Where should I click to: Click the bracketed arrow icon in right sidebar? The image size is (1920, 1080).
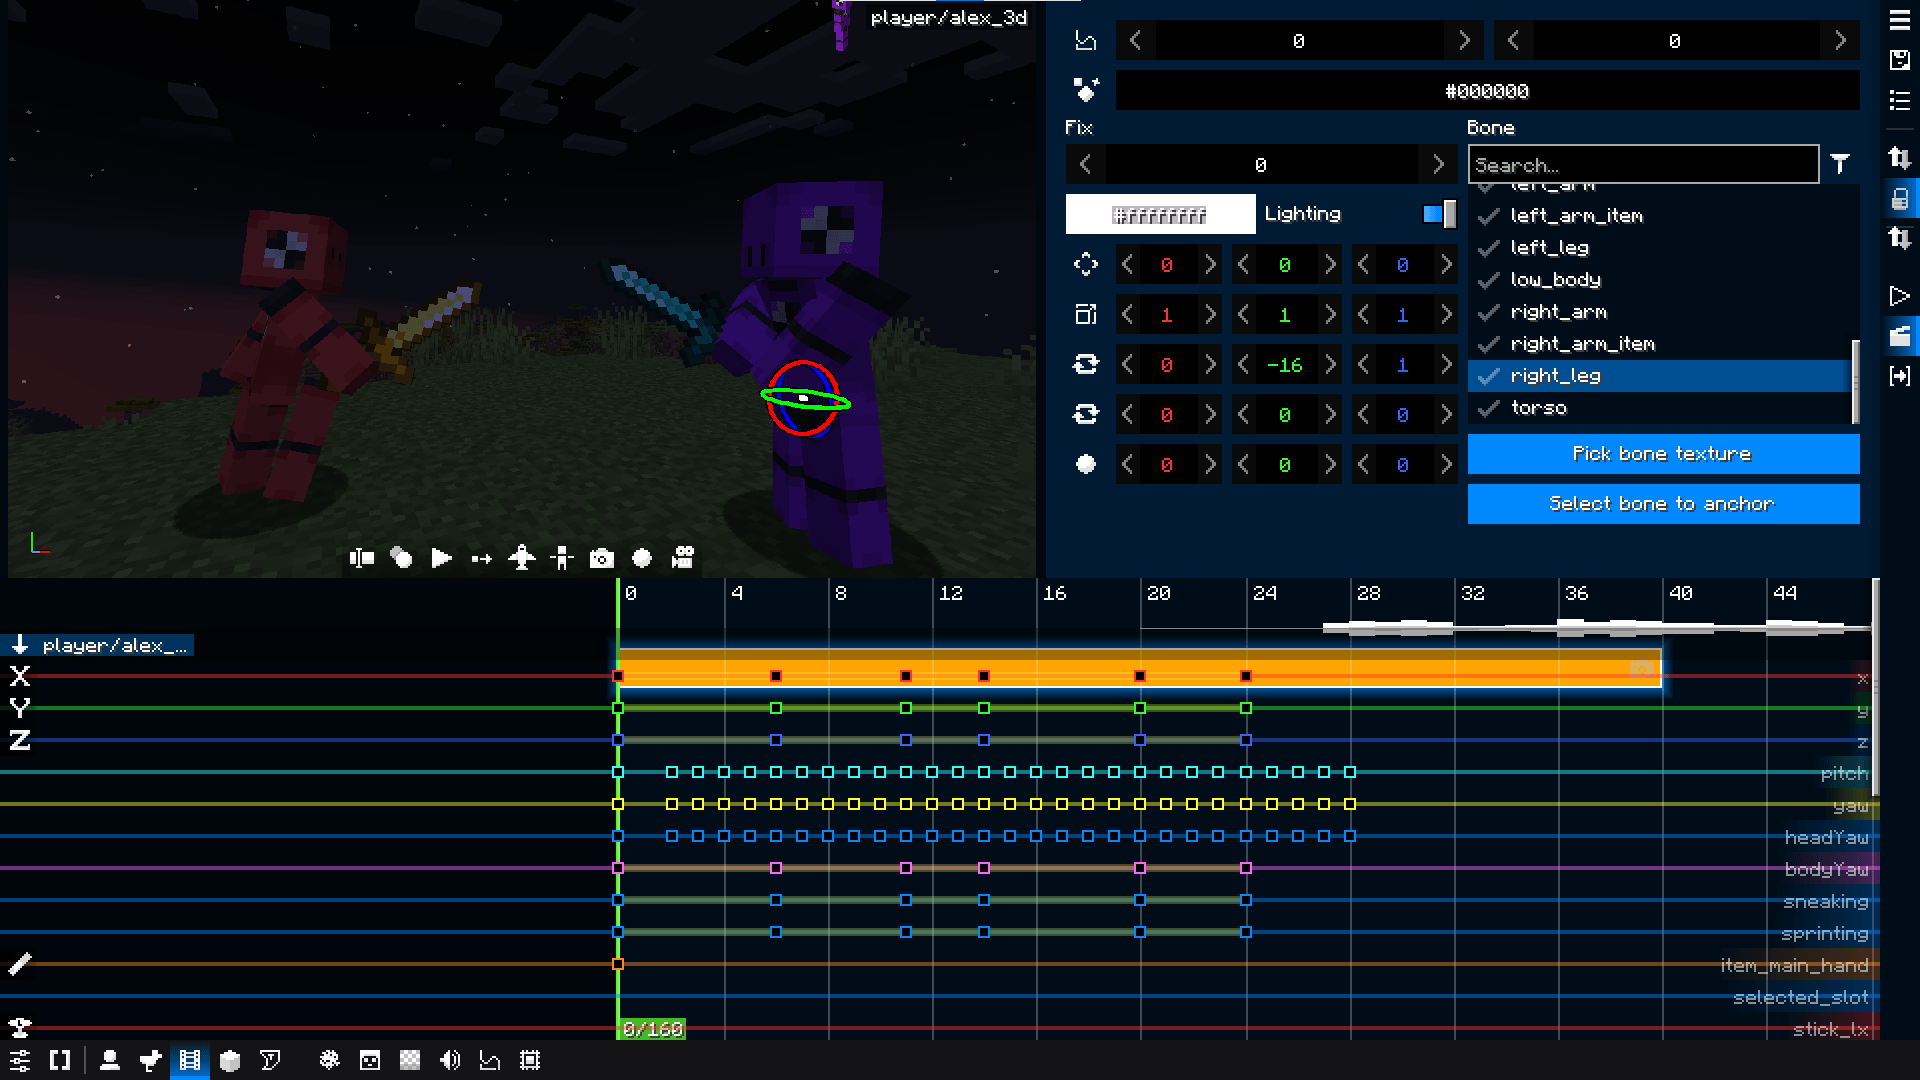point(1900,376)
